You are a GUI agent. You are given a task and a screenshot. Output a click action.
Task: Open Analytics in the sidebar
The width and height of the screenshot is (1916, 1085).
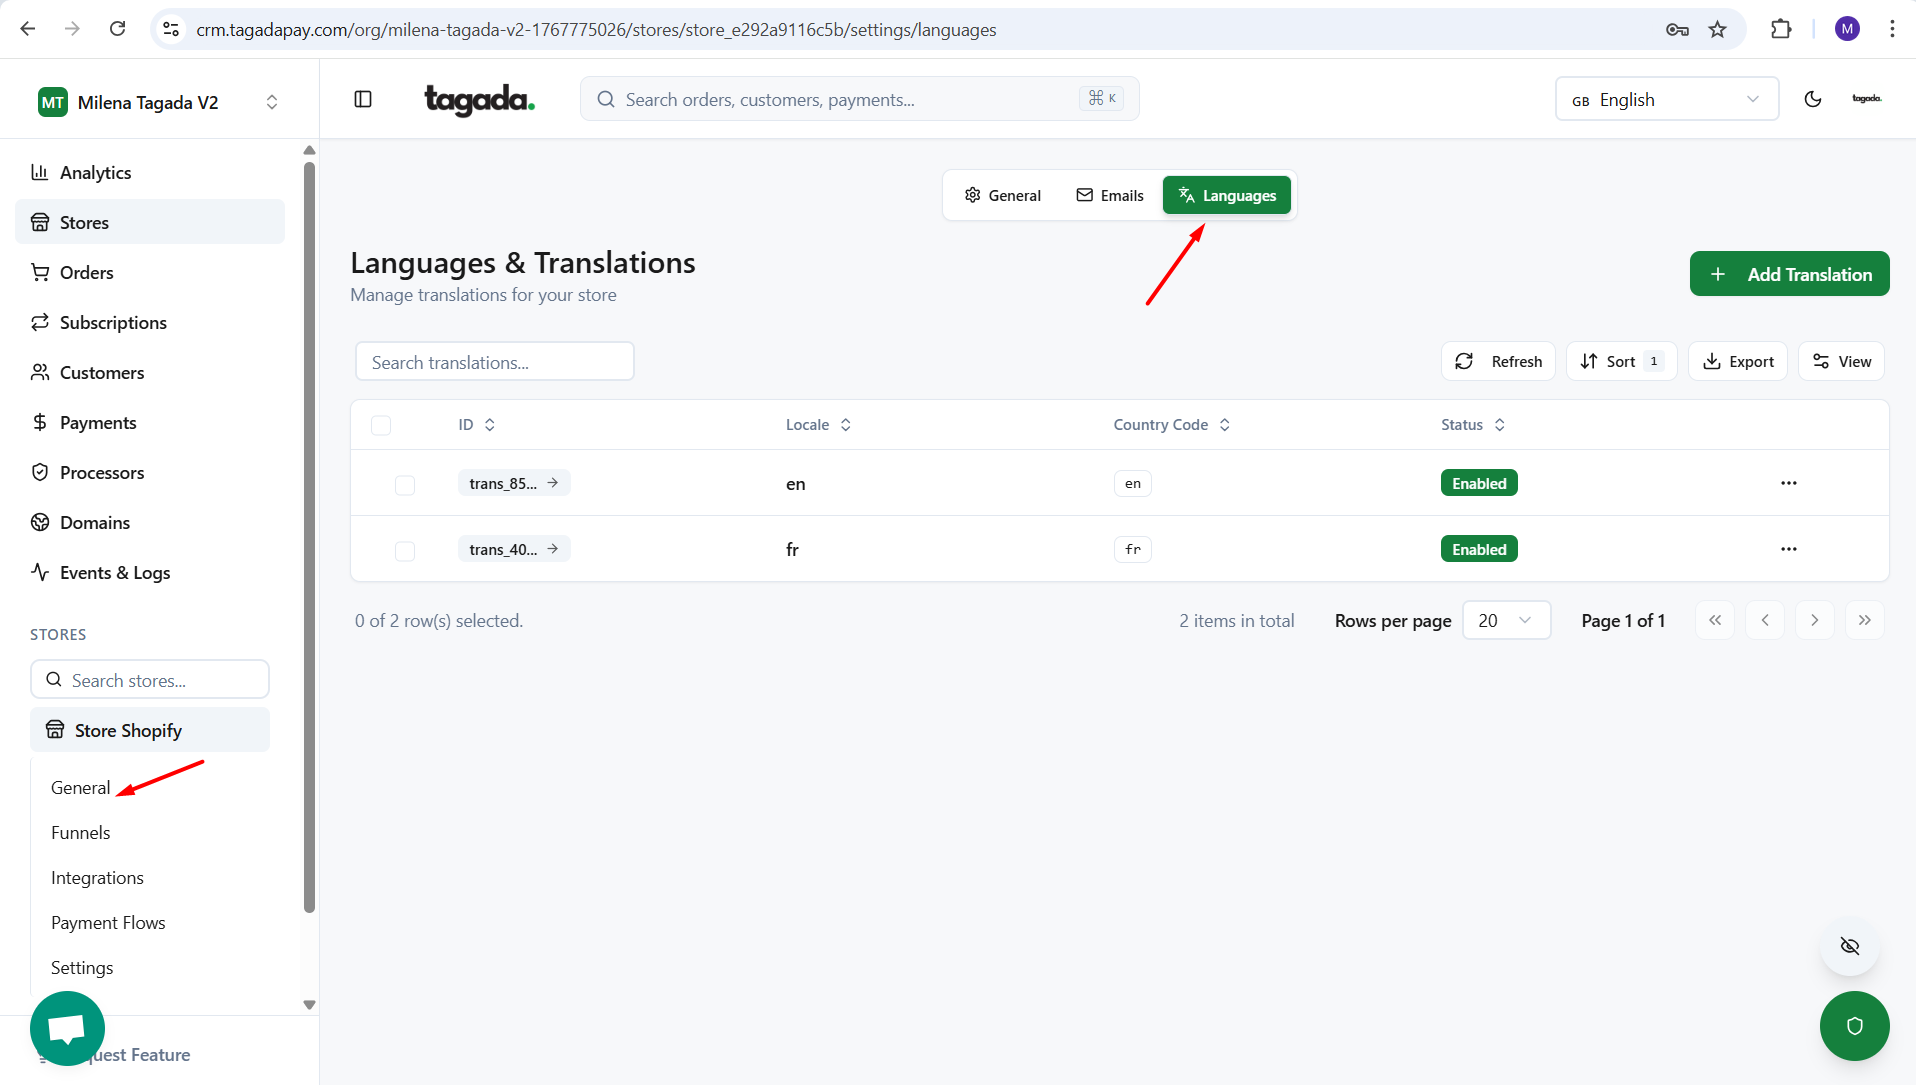[x=95, y=172]
